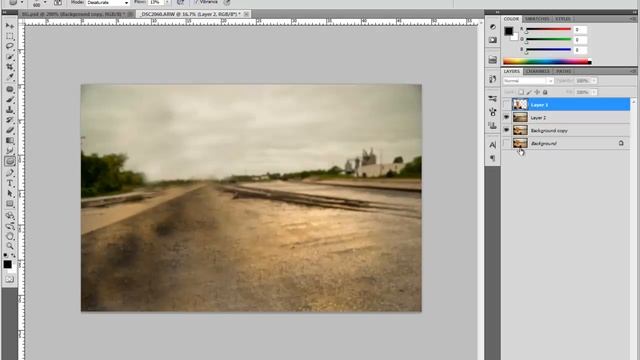This screenshot has height=360, width=640.
Task: Select the Spot Healing Brush tool
Action: pyautogui.click(x=10, y=89)
